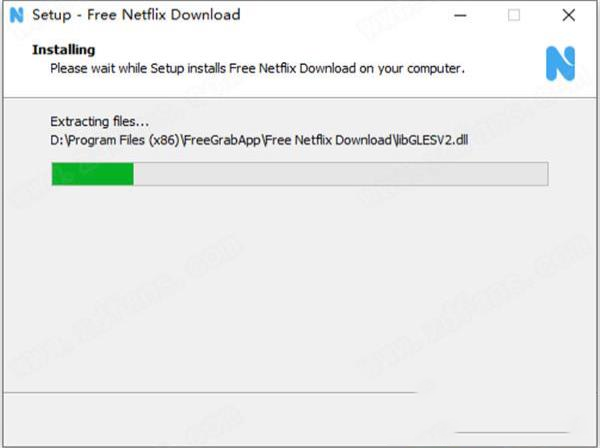
Task: Click "Program Files (x86)" in the install path
Action: [x=124, y=140]
